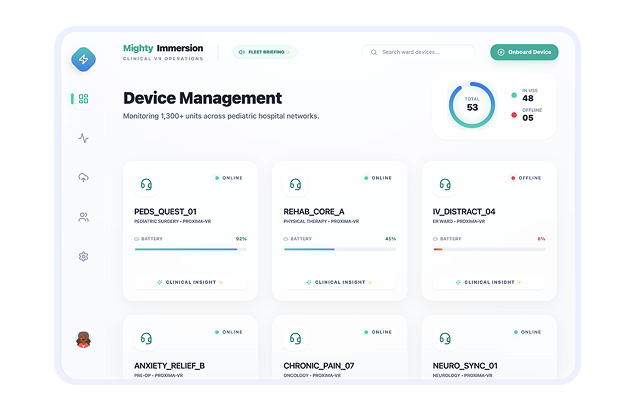Expand Clinical Insight on IV_DISTRACT_04
640x412 pixels.
(489, 282)
